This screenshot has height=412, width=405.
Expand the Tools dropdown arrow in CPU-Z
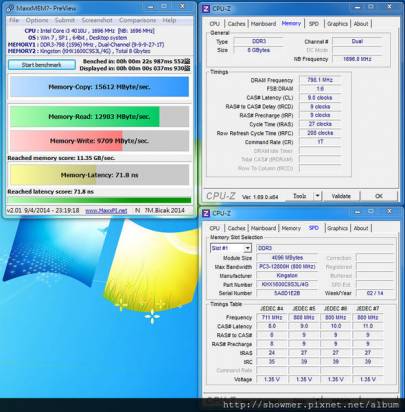pos(317,196)
